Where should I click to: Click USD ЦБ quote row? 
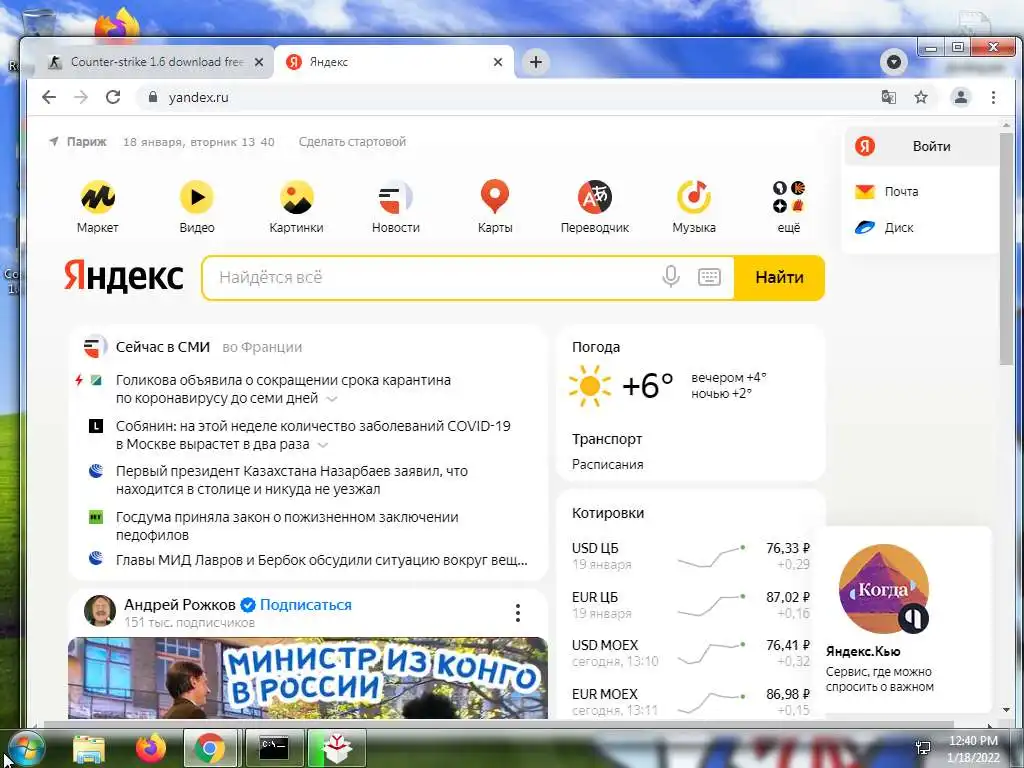pos(690,556)
